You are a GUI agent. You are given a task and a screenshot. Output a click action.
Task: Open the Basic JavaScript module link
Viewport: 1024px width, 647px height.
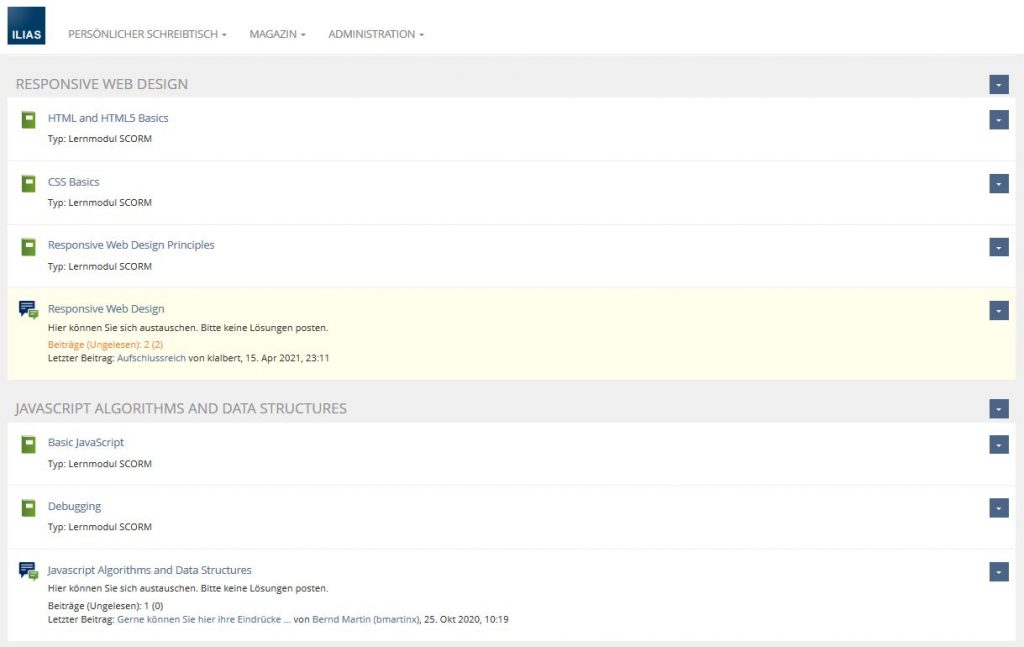pyautogui.click(x=86, y=442)
